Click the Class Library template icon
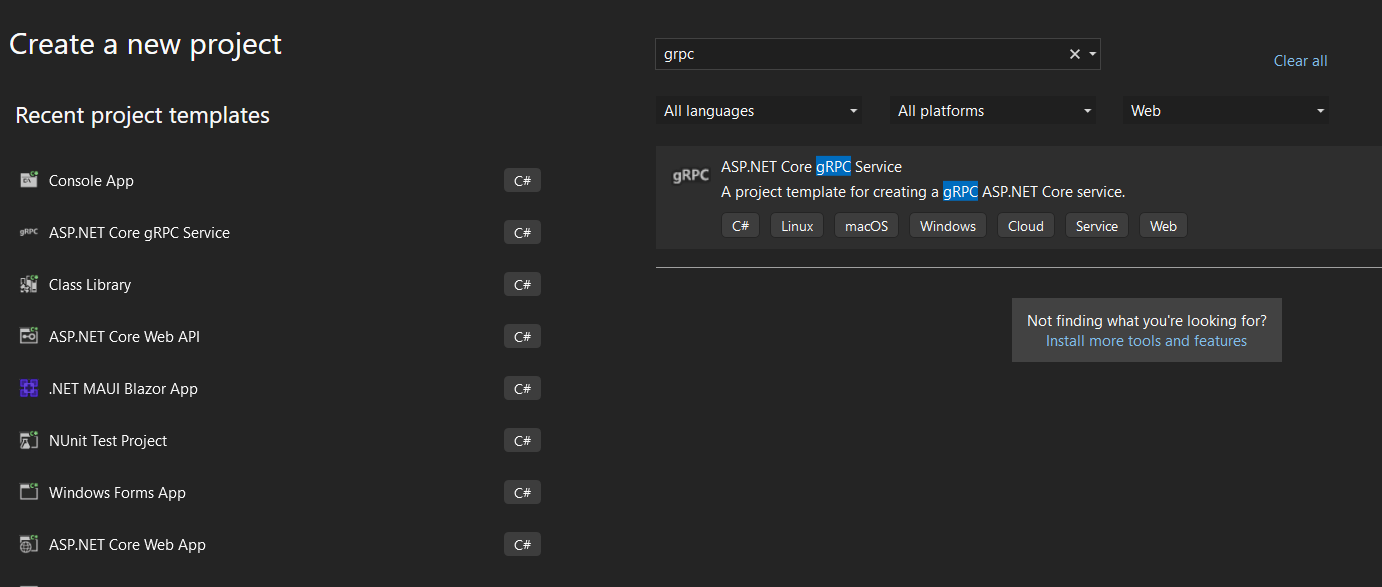Screen dimensions: 1382x587 [28, 284]
